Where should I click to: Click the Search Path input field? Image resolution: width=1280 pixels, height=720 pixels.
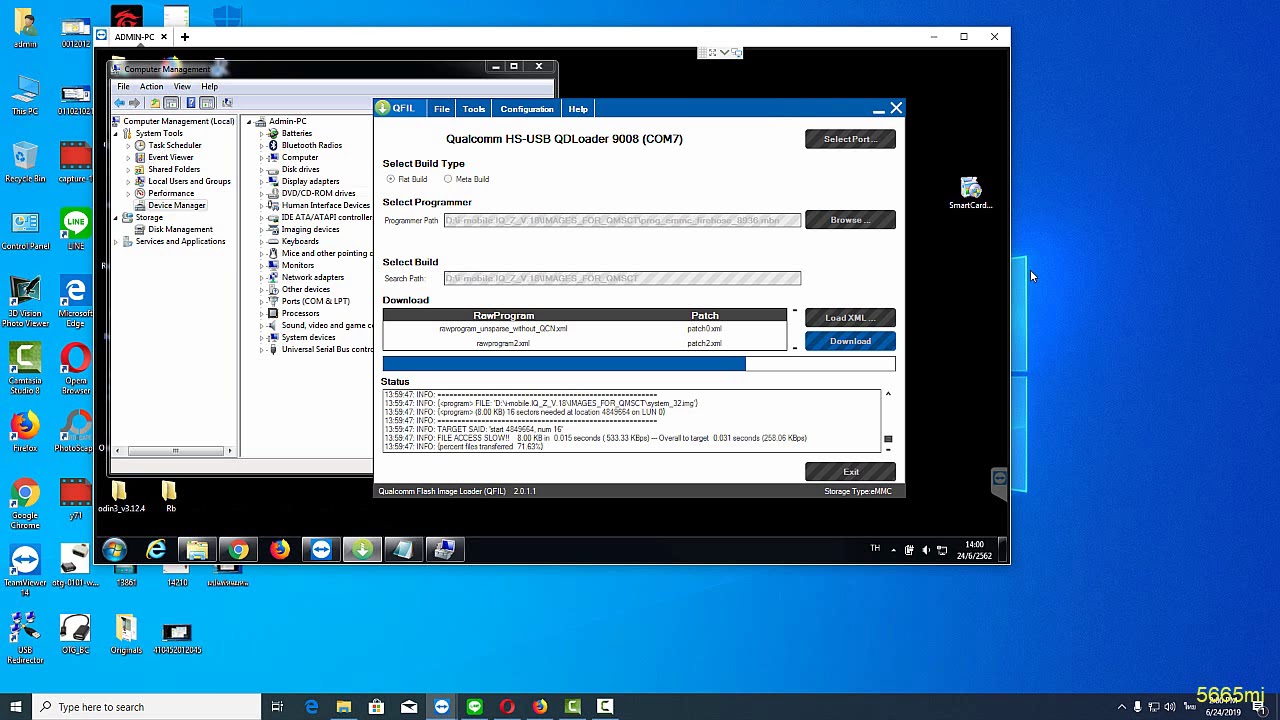click(x=622, y=278)
